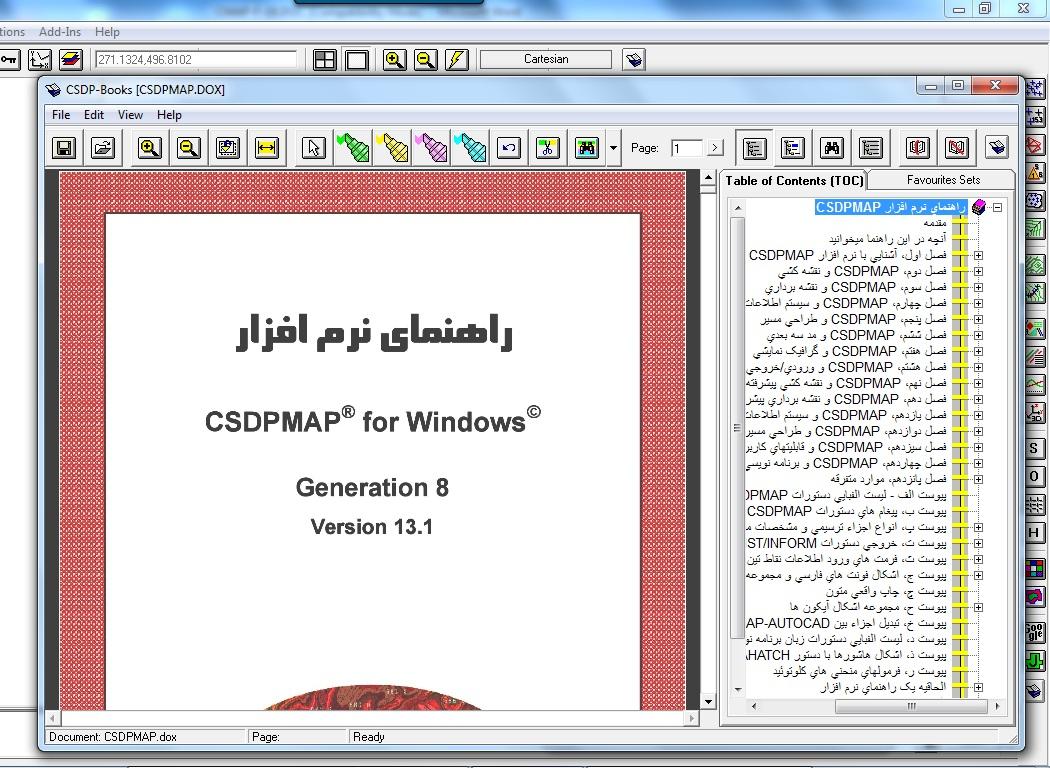Image resolution: width=1050 pixels, height=768 pixels.
Task: Click the coordinate field 271.1324,496.8102
Action: pos(196,60)
